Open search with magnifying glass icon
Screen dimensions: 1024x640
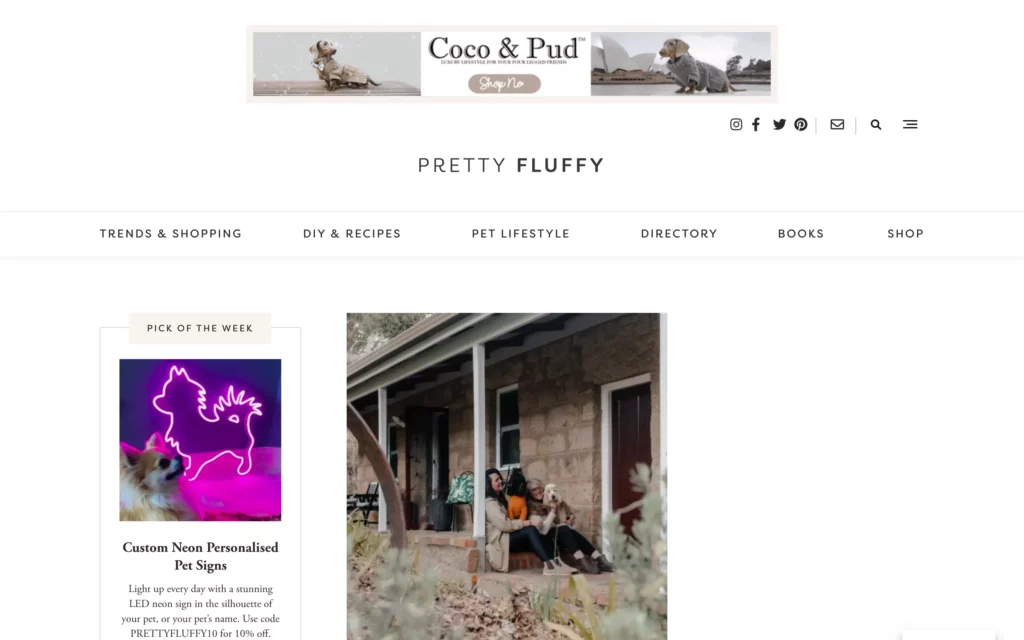pos(876,124)
